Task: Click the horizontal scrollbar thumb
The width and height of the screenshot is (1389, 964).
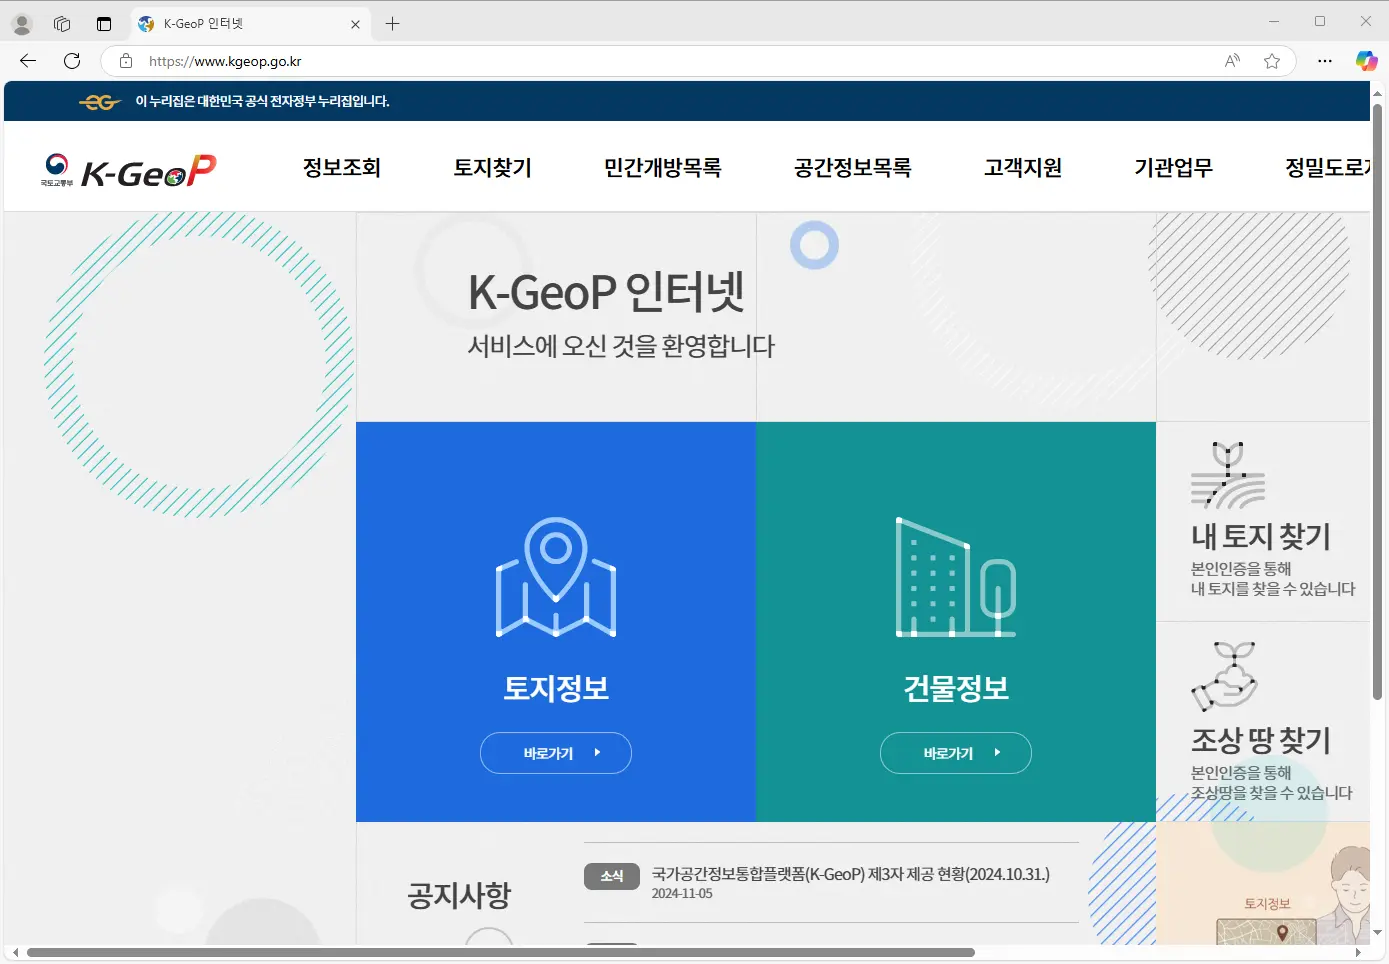Action: (501, 953)
